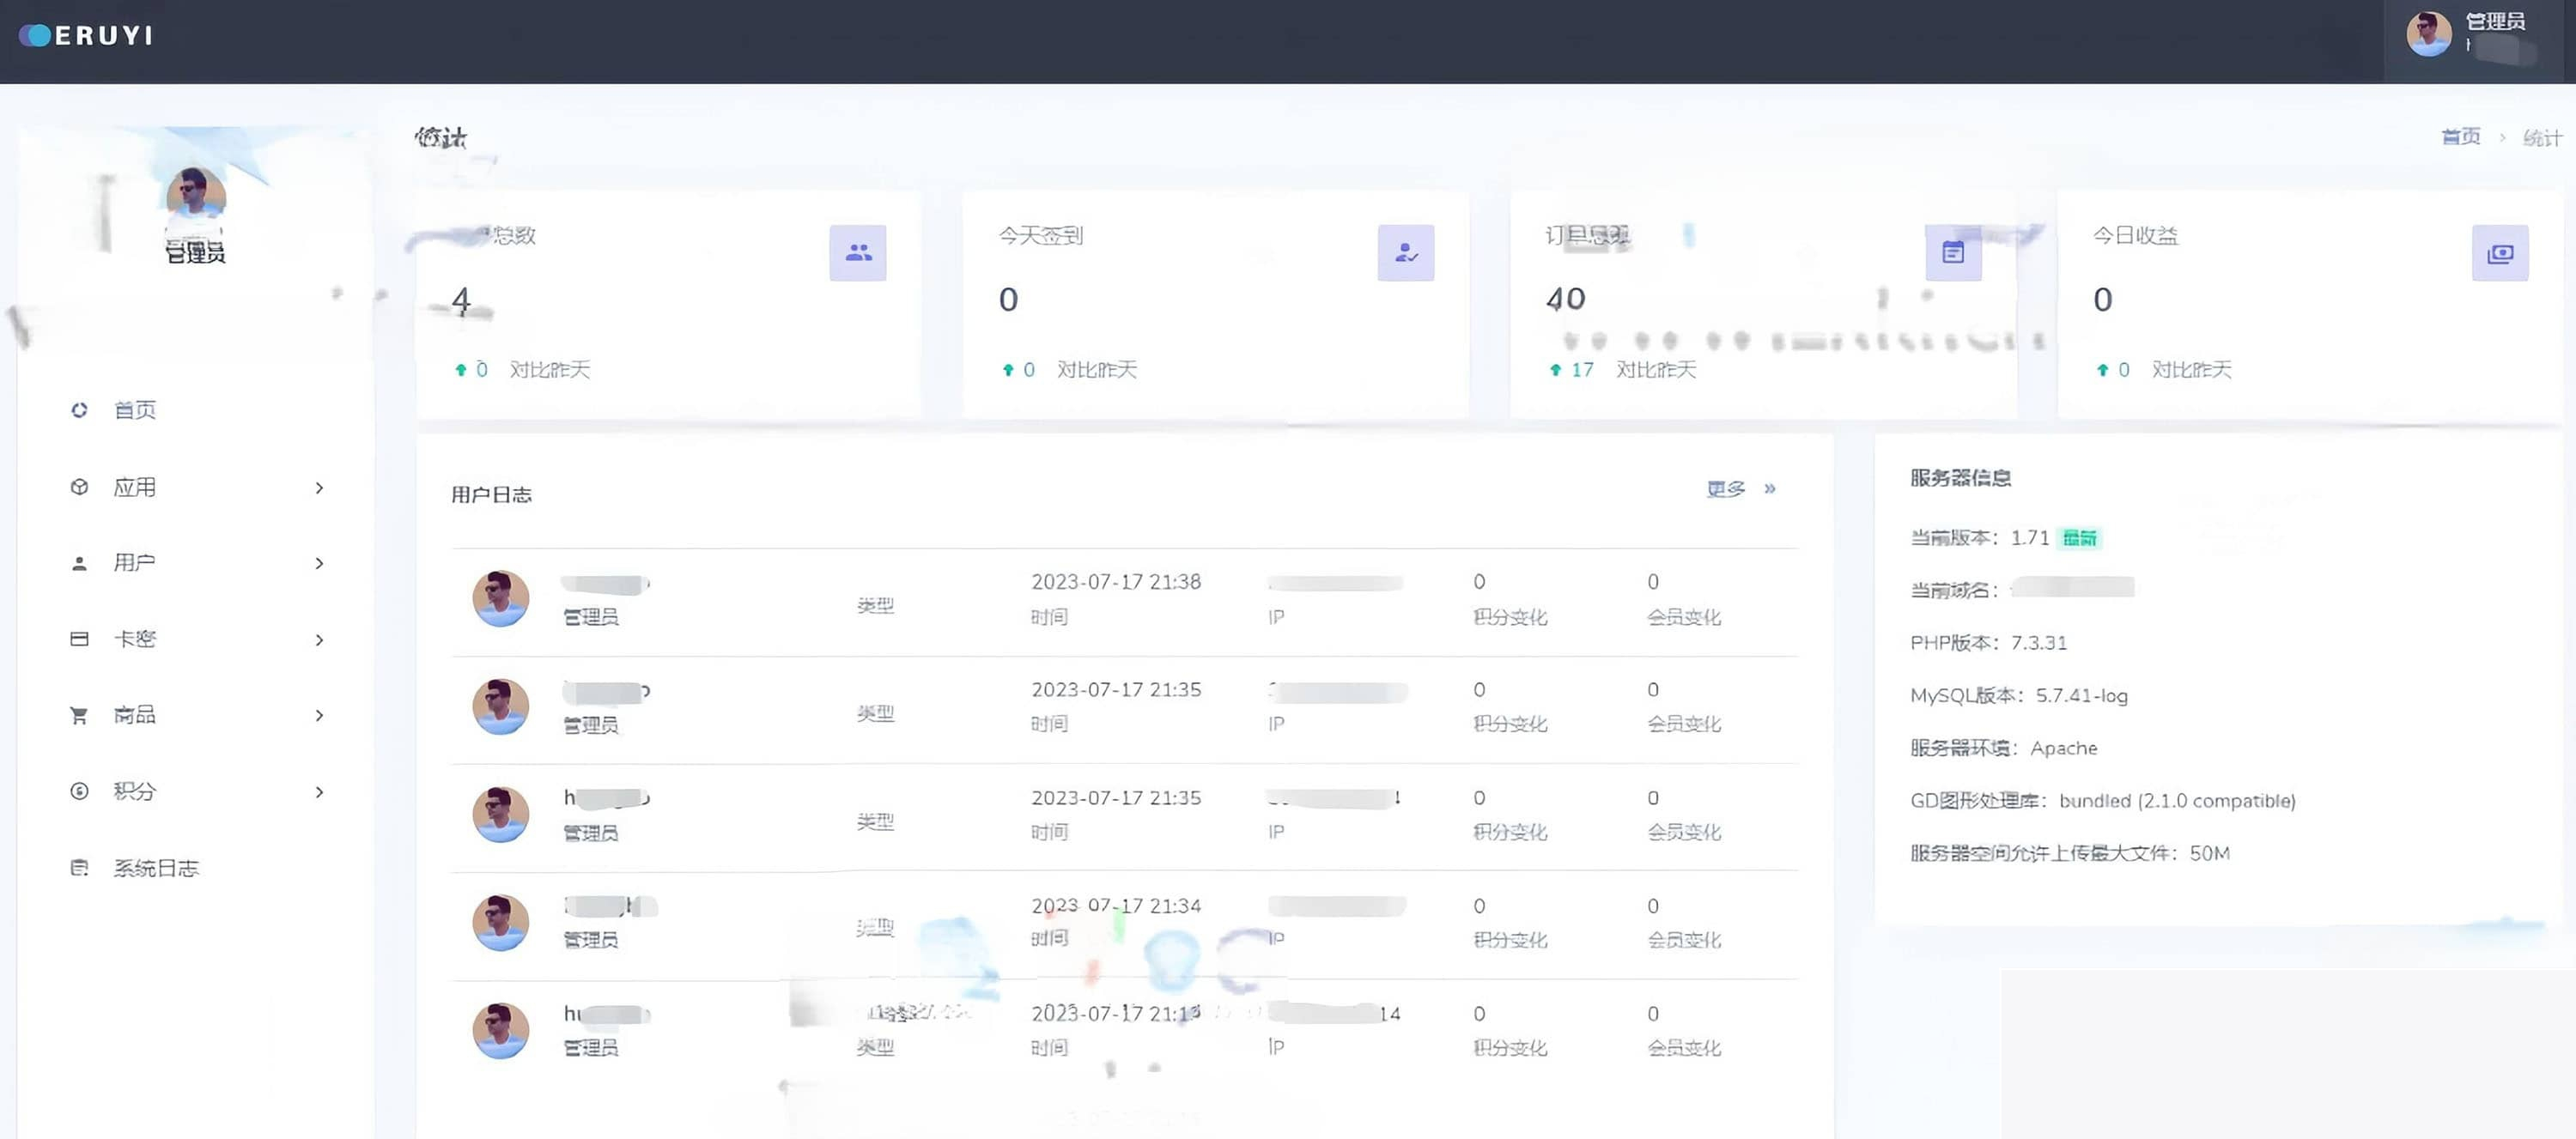Viewport: 2576px width, 1139px height.
Task: Click the users icon on the total card
Action: coord(858,253)
